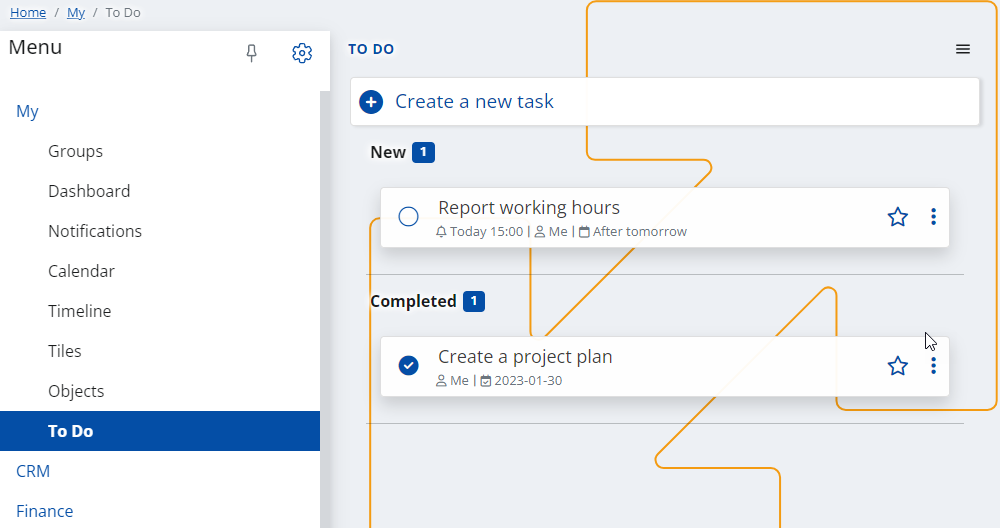Click the My breadcrumb link

[x=76, y=13]
